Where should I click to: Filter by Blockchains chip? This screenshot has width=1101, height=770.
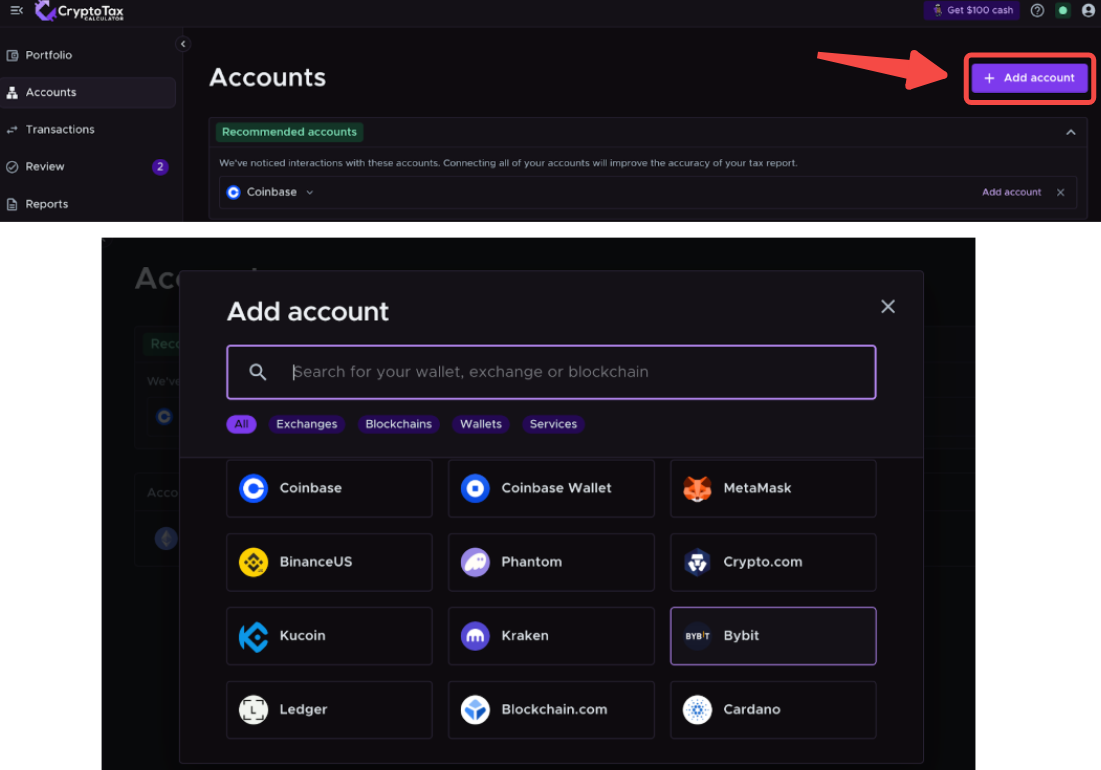398,424
